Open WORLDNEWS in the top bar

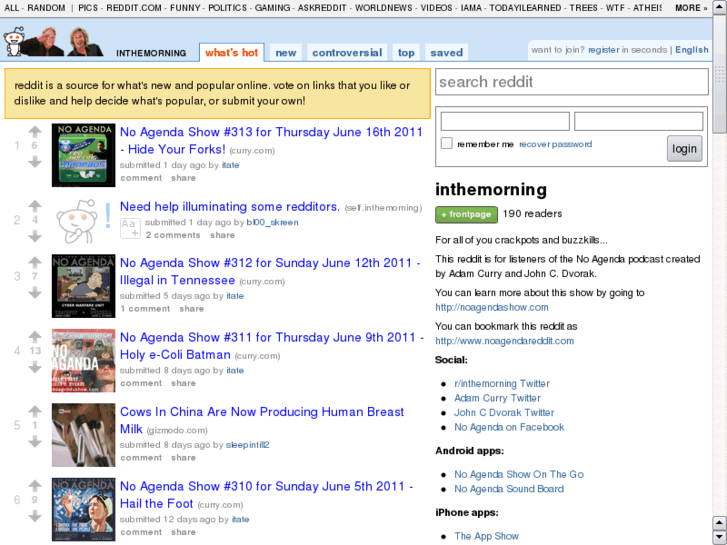click(x=383, y=8)
